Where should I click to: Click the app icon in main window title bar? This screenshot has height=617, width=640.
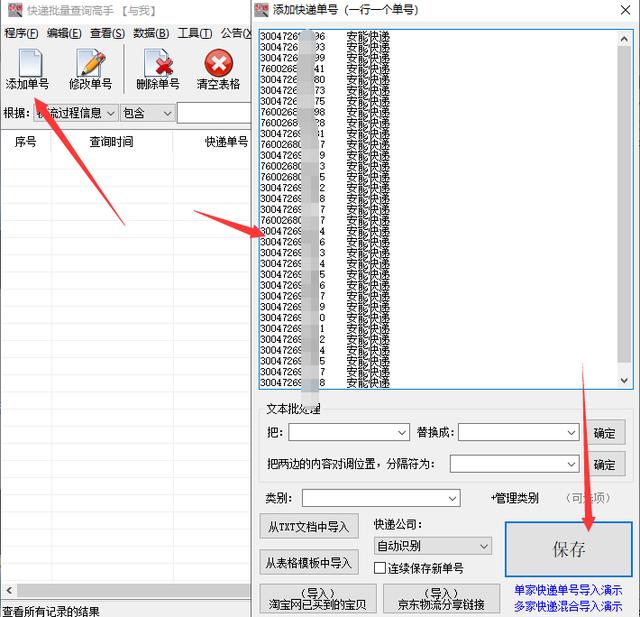[15, 10]
